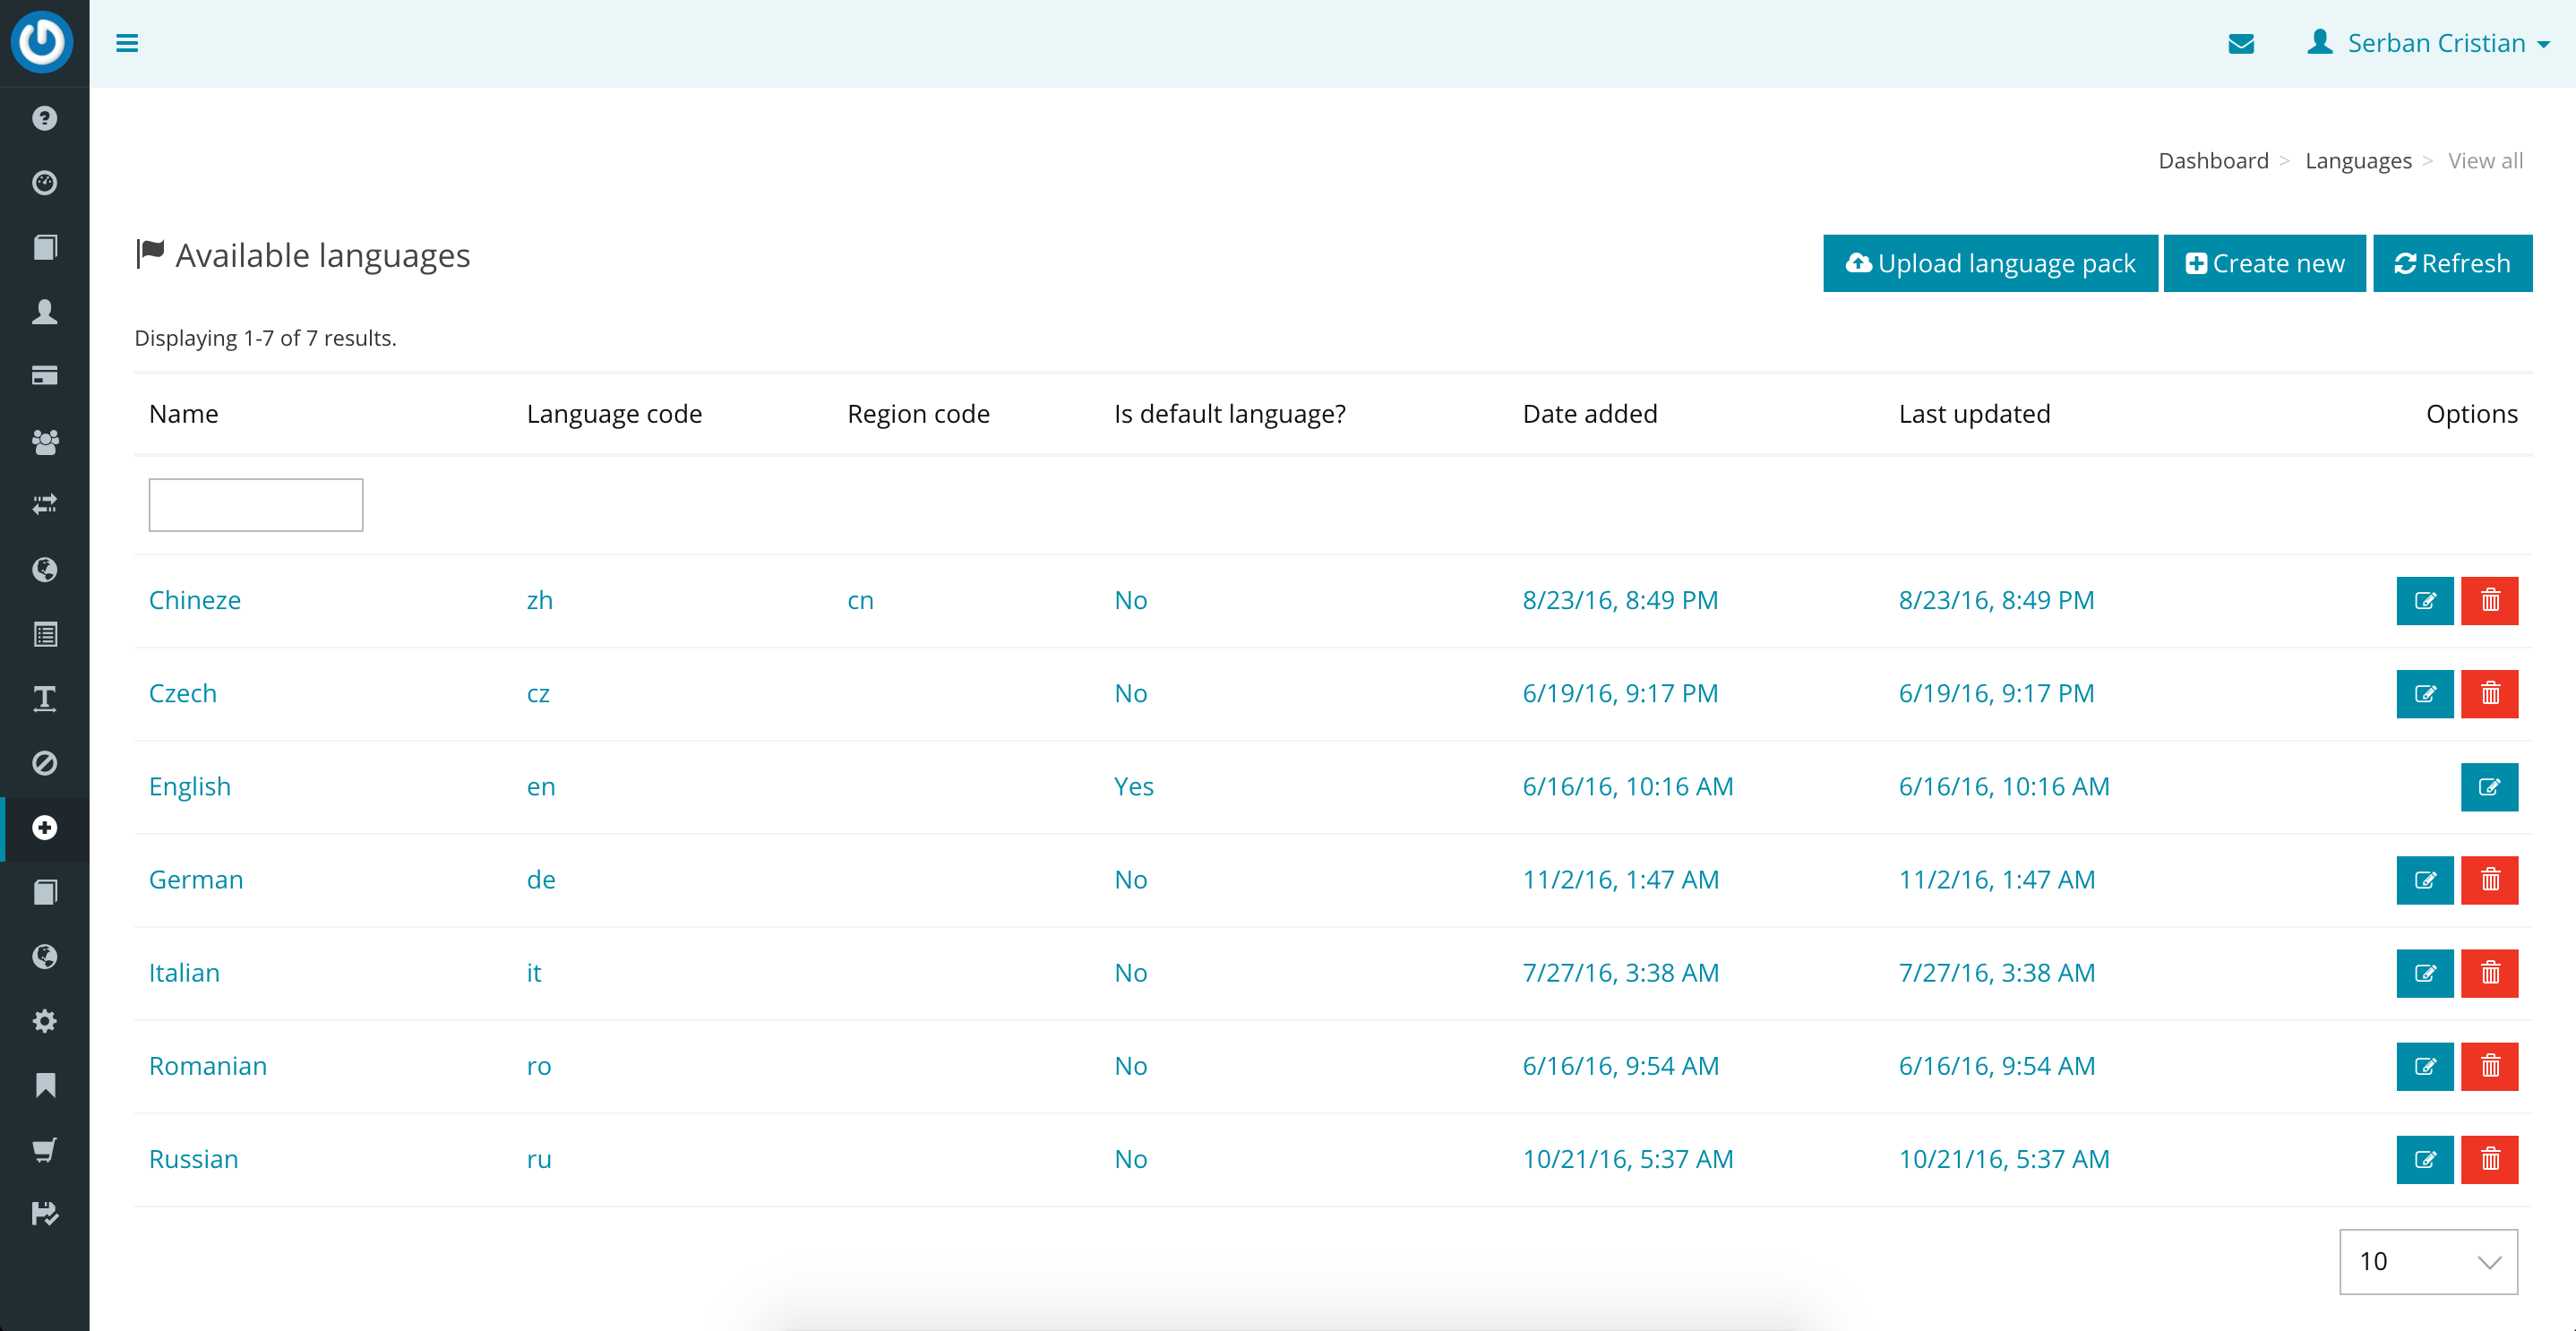
Task: Open the dashboard gauge sidebar icon
Action: tap(44, 183)
